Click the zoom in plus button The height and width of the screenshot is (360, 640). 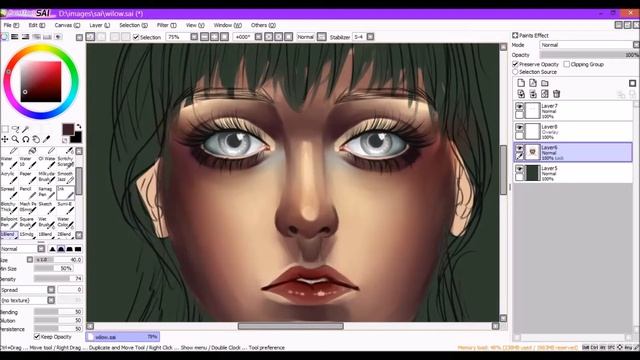point(214,37)
